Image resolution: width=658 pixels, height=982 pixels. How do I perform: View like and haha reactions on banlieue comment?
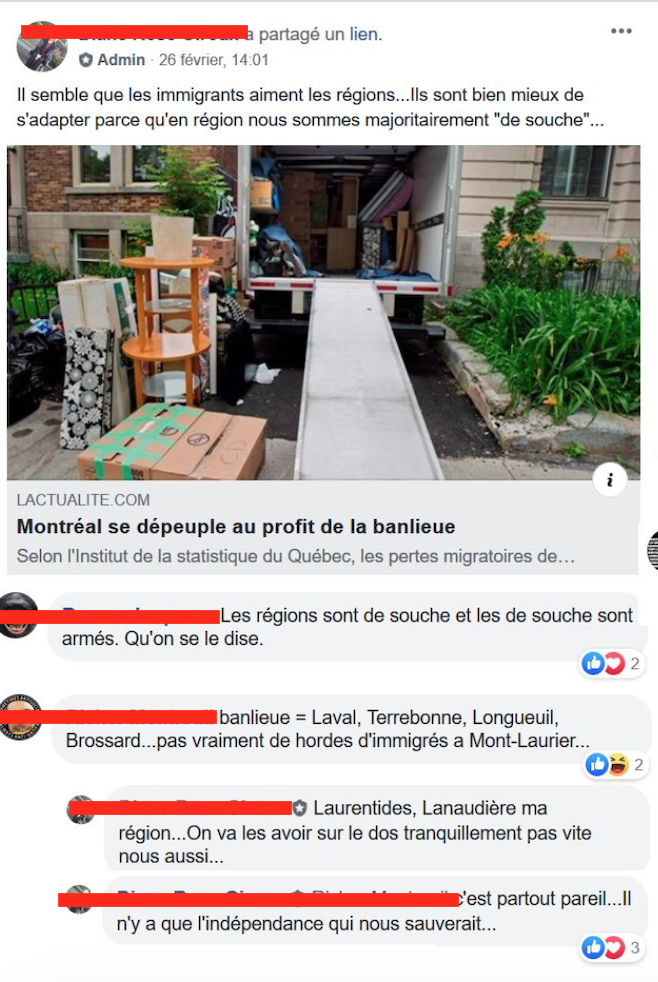[x=614, y=764]
